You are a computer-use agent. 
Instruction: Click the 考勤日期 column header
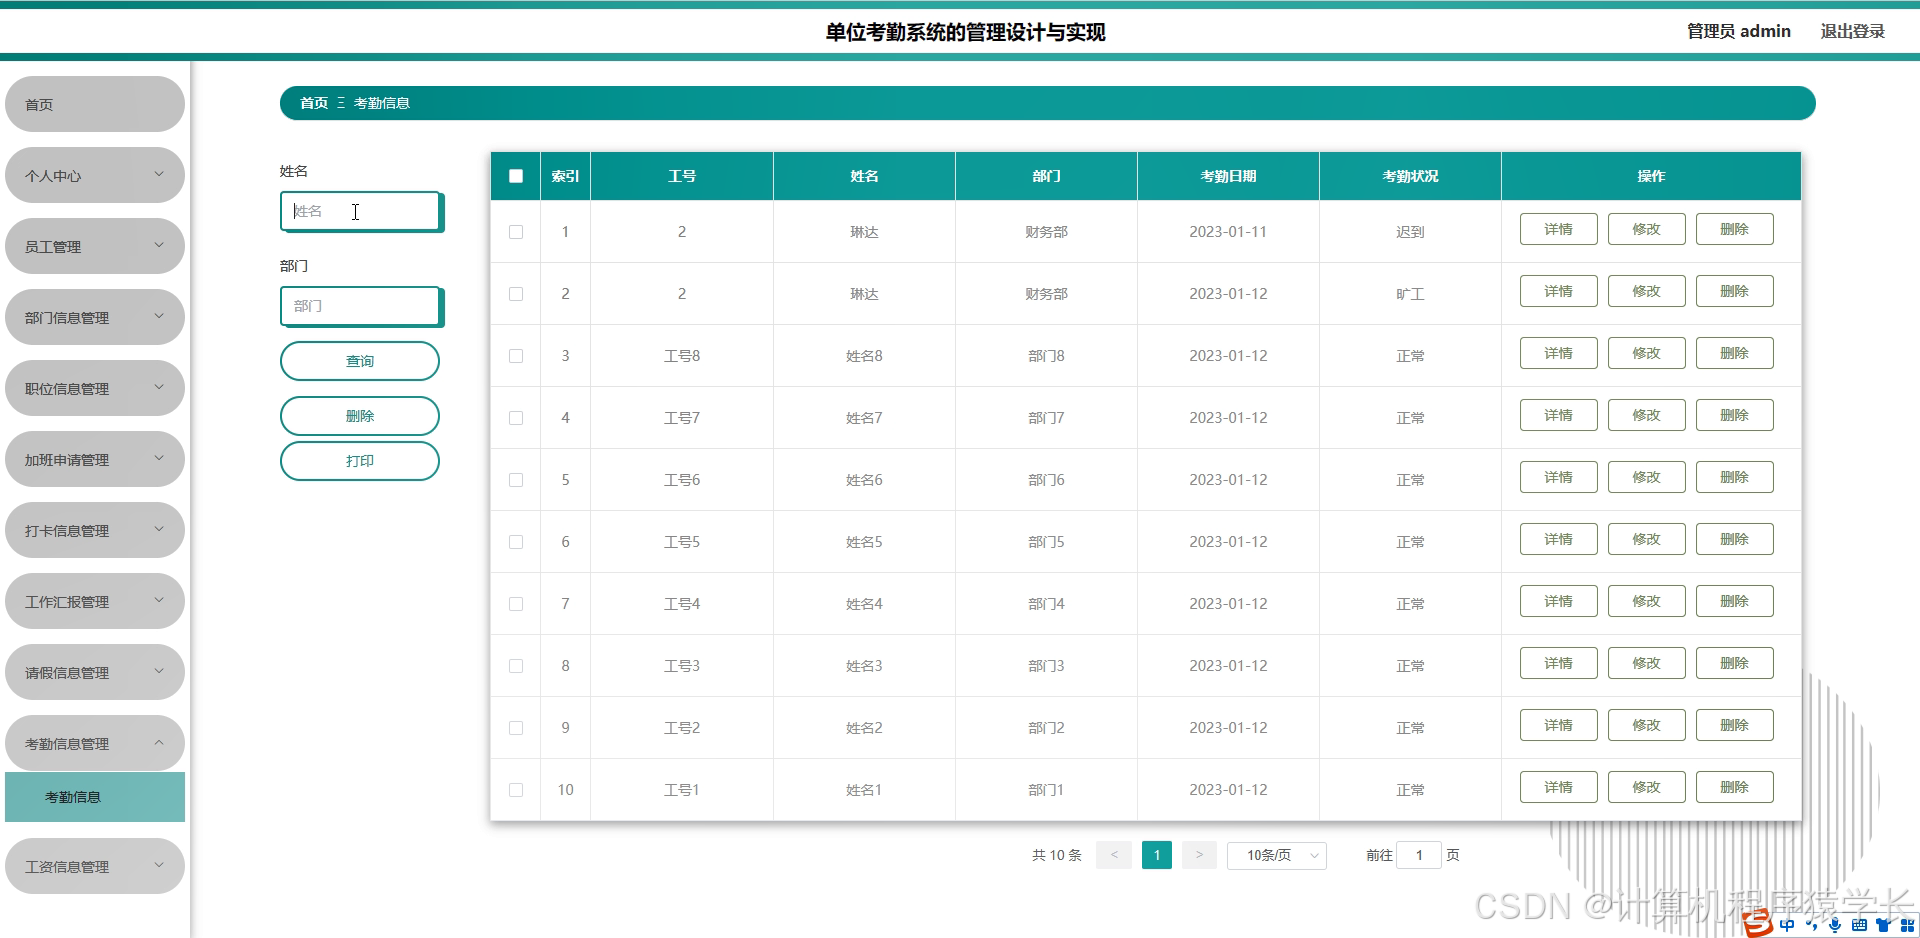1228,176
